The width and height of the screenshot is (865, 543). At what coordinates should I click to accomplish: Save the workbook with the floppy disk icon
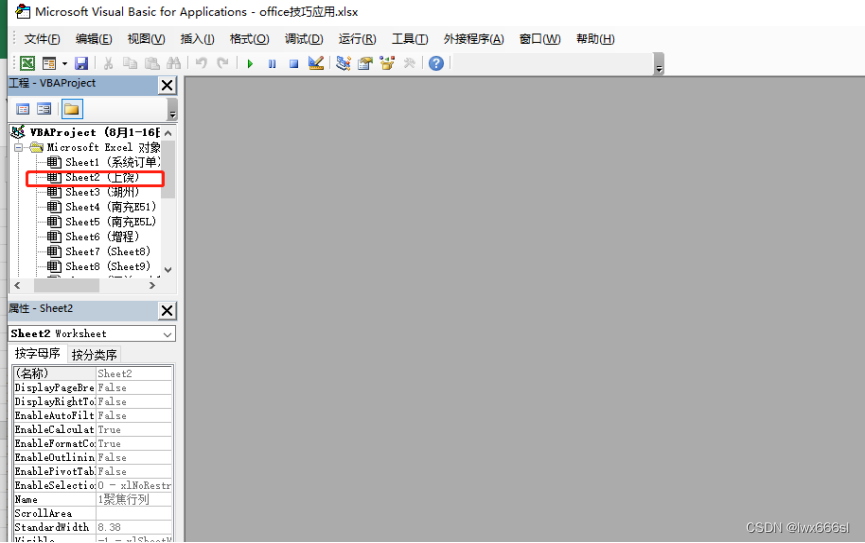coord(81,63)
